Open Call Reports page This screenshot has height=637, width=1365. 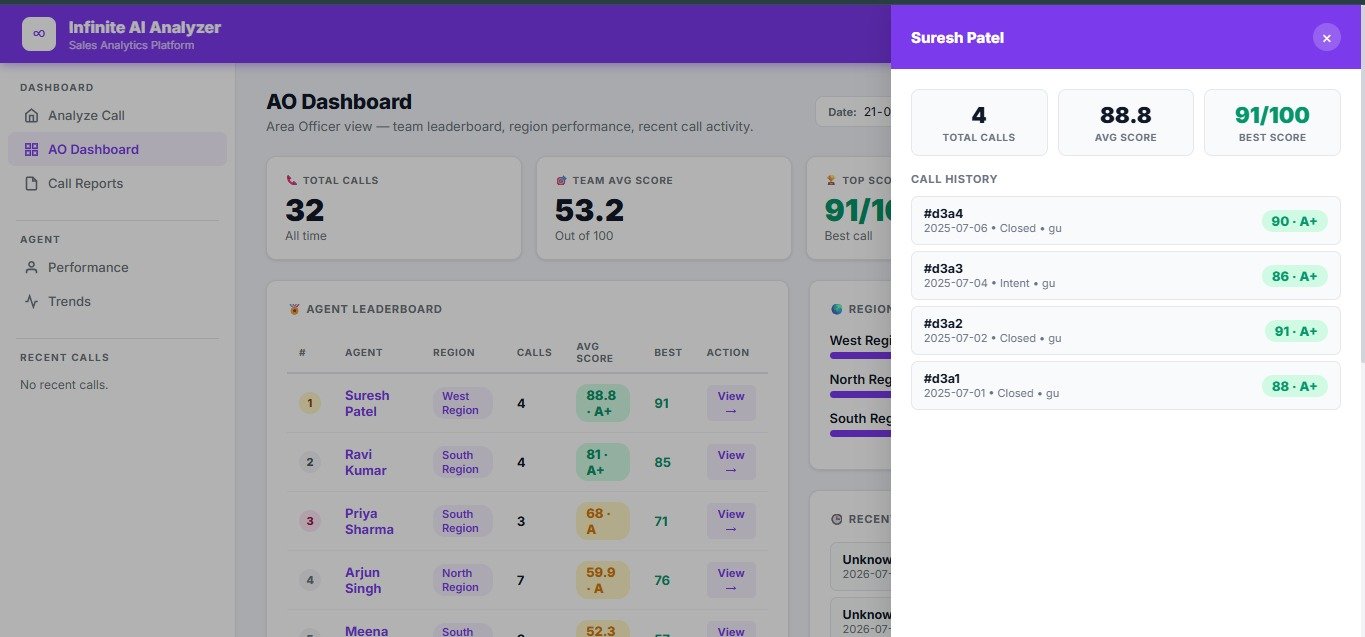pyautogui.click(x=117, y=183)
